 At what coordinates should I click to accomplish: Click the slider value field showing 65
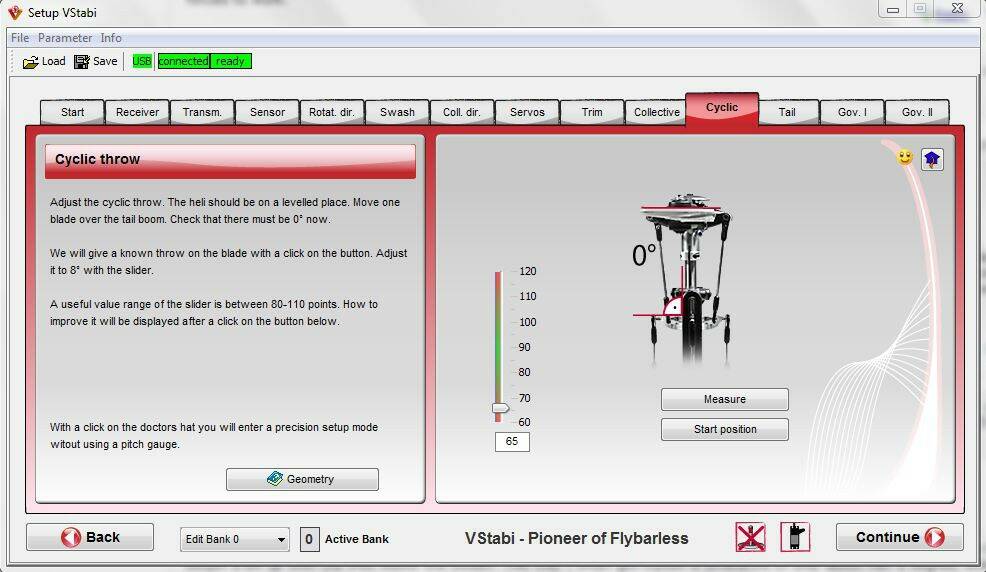(x=512, y=442)
